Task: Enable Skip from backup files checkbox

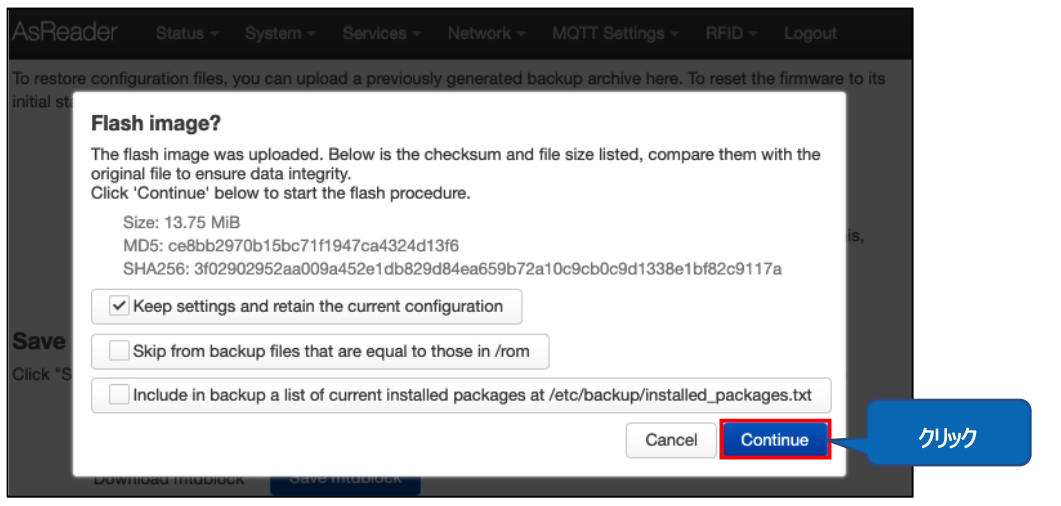Action: [120, 351]
